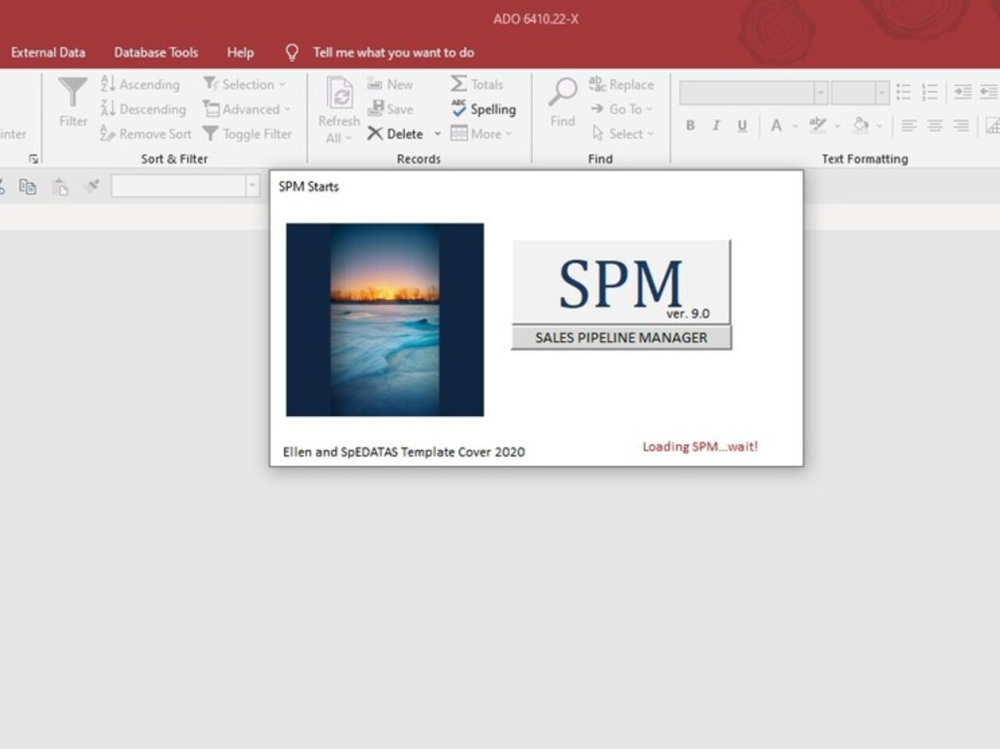Click Toggle Filter

(x=247, y=134)
